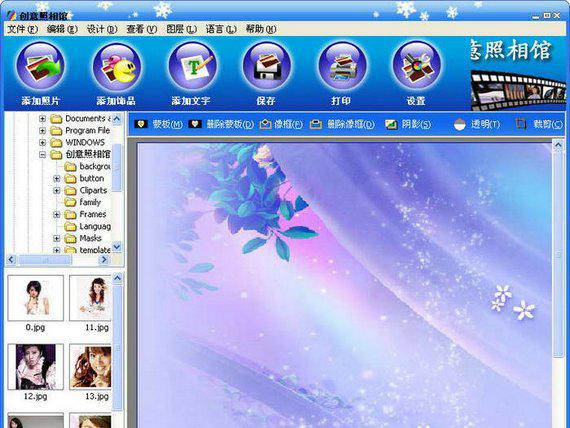Screen dimensions: 570x428
Task: Click the purple floral canvas image
Action: point(345,285)
